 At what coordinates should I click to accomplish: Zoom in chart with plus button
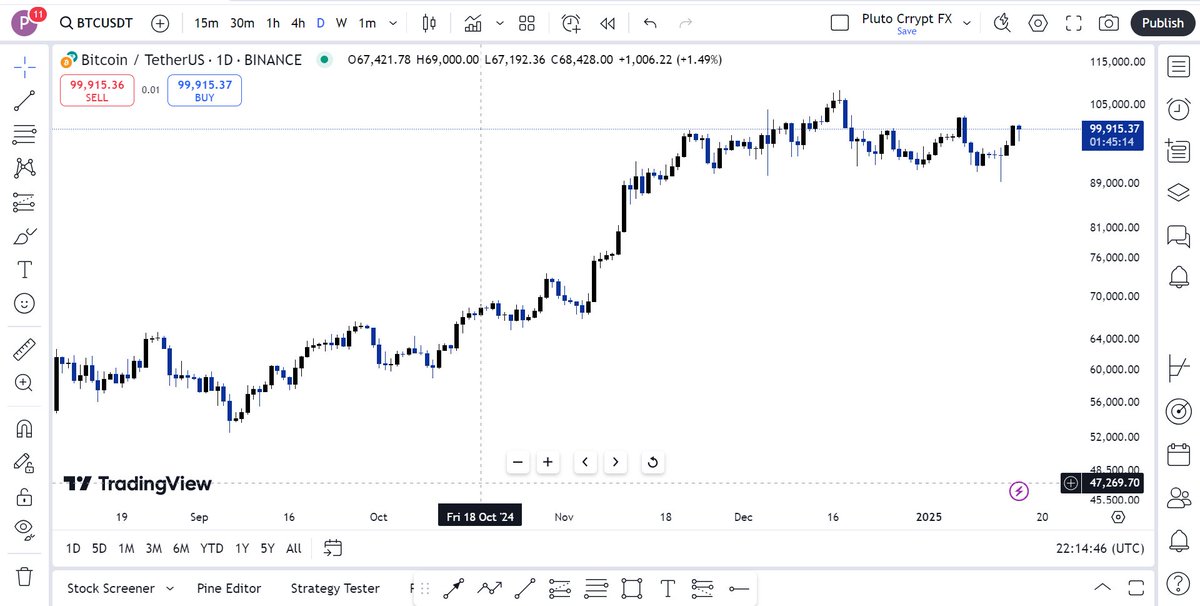point(548,462)
